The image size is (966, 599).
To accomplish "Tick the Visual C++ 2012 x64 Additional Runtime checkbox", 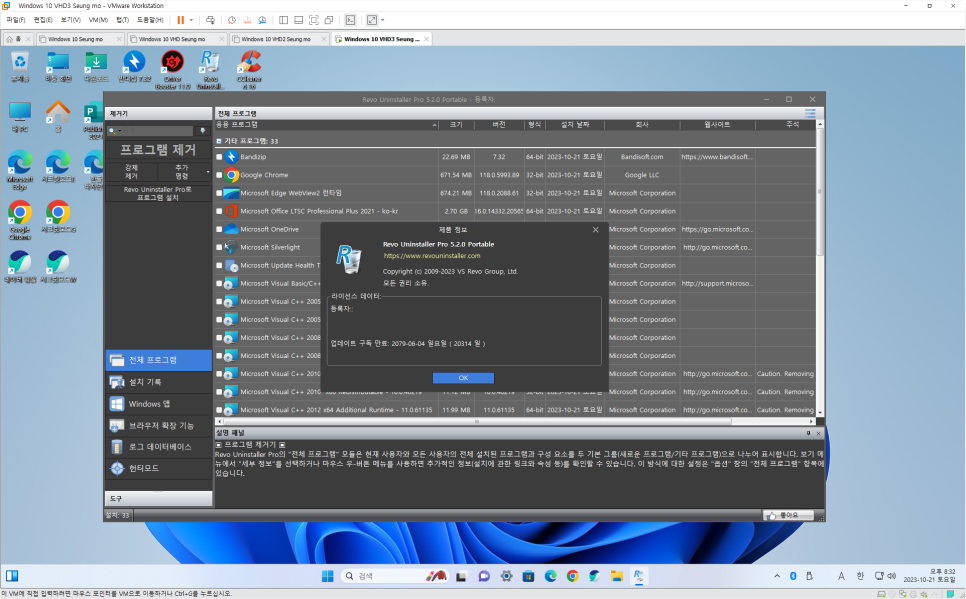I will 219,409.
